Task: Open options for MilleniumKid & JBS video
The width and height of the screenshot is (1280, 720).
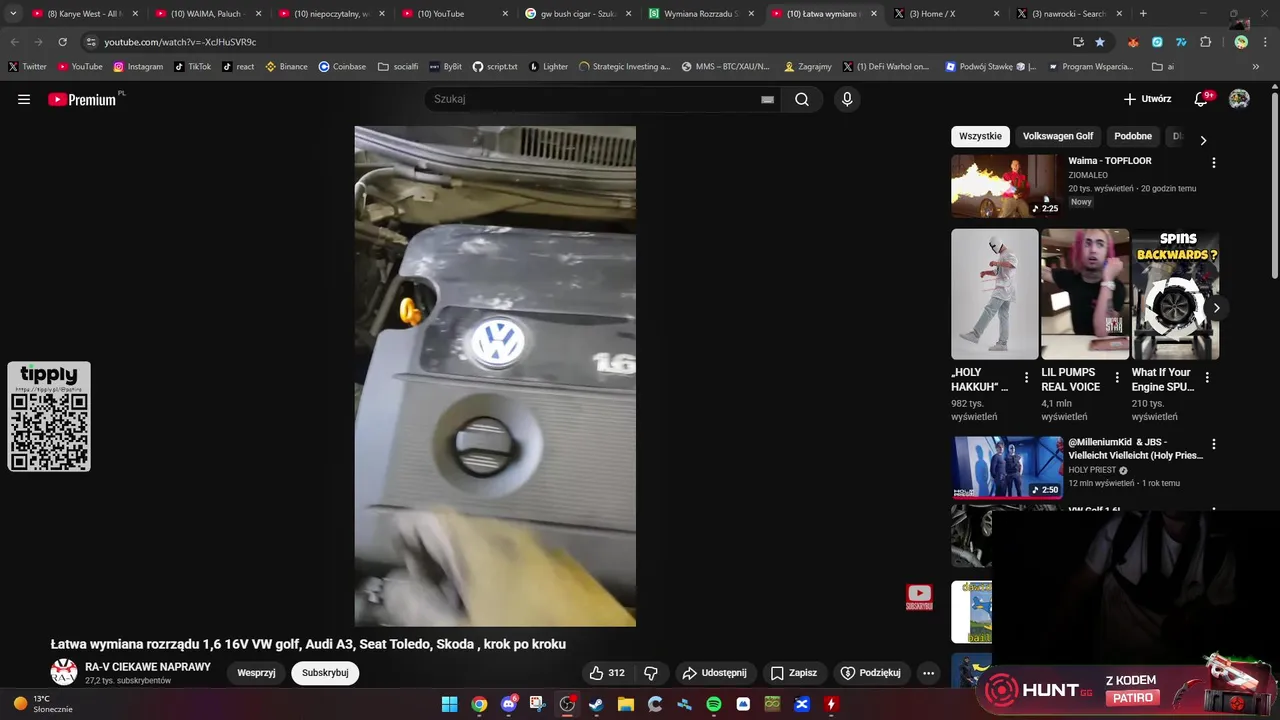Action: [1214, 444]
